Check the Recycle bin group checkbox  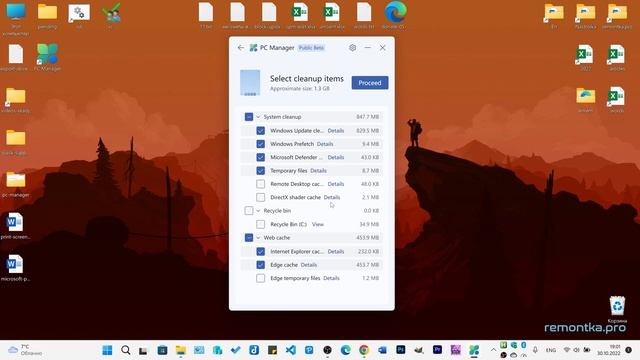click(x=249, y=211)
